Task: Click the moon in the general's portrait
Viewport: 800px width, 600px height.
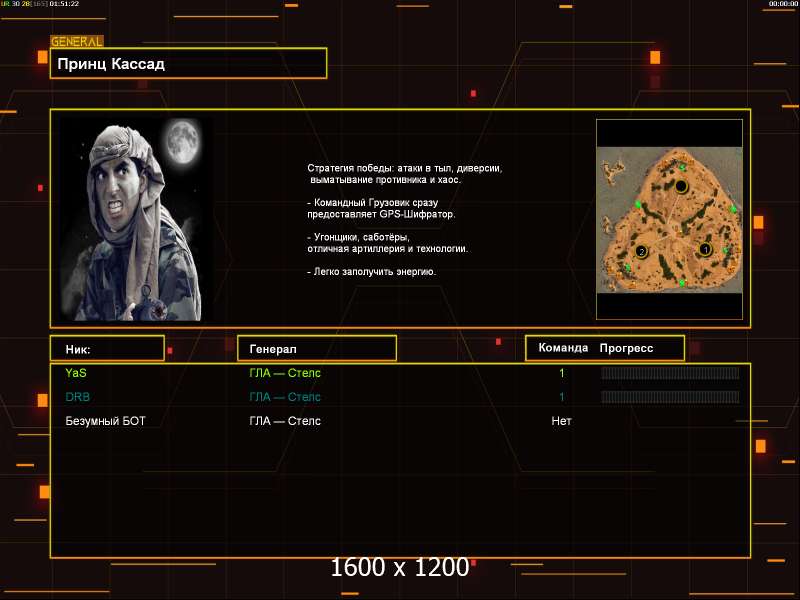Action: click(x=180, y=141)
